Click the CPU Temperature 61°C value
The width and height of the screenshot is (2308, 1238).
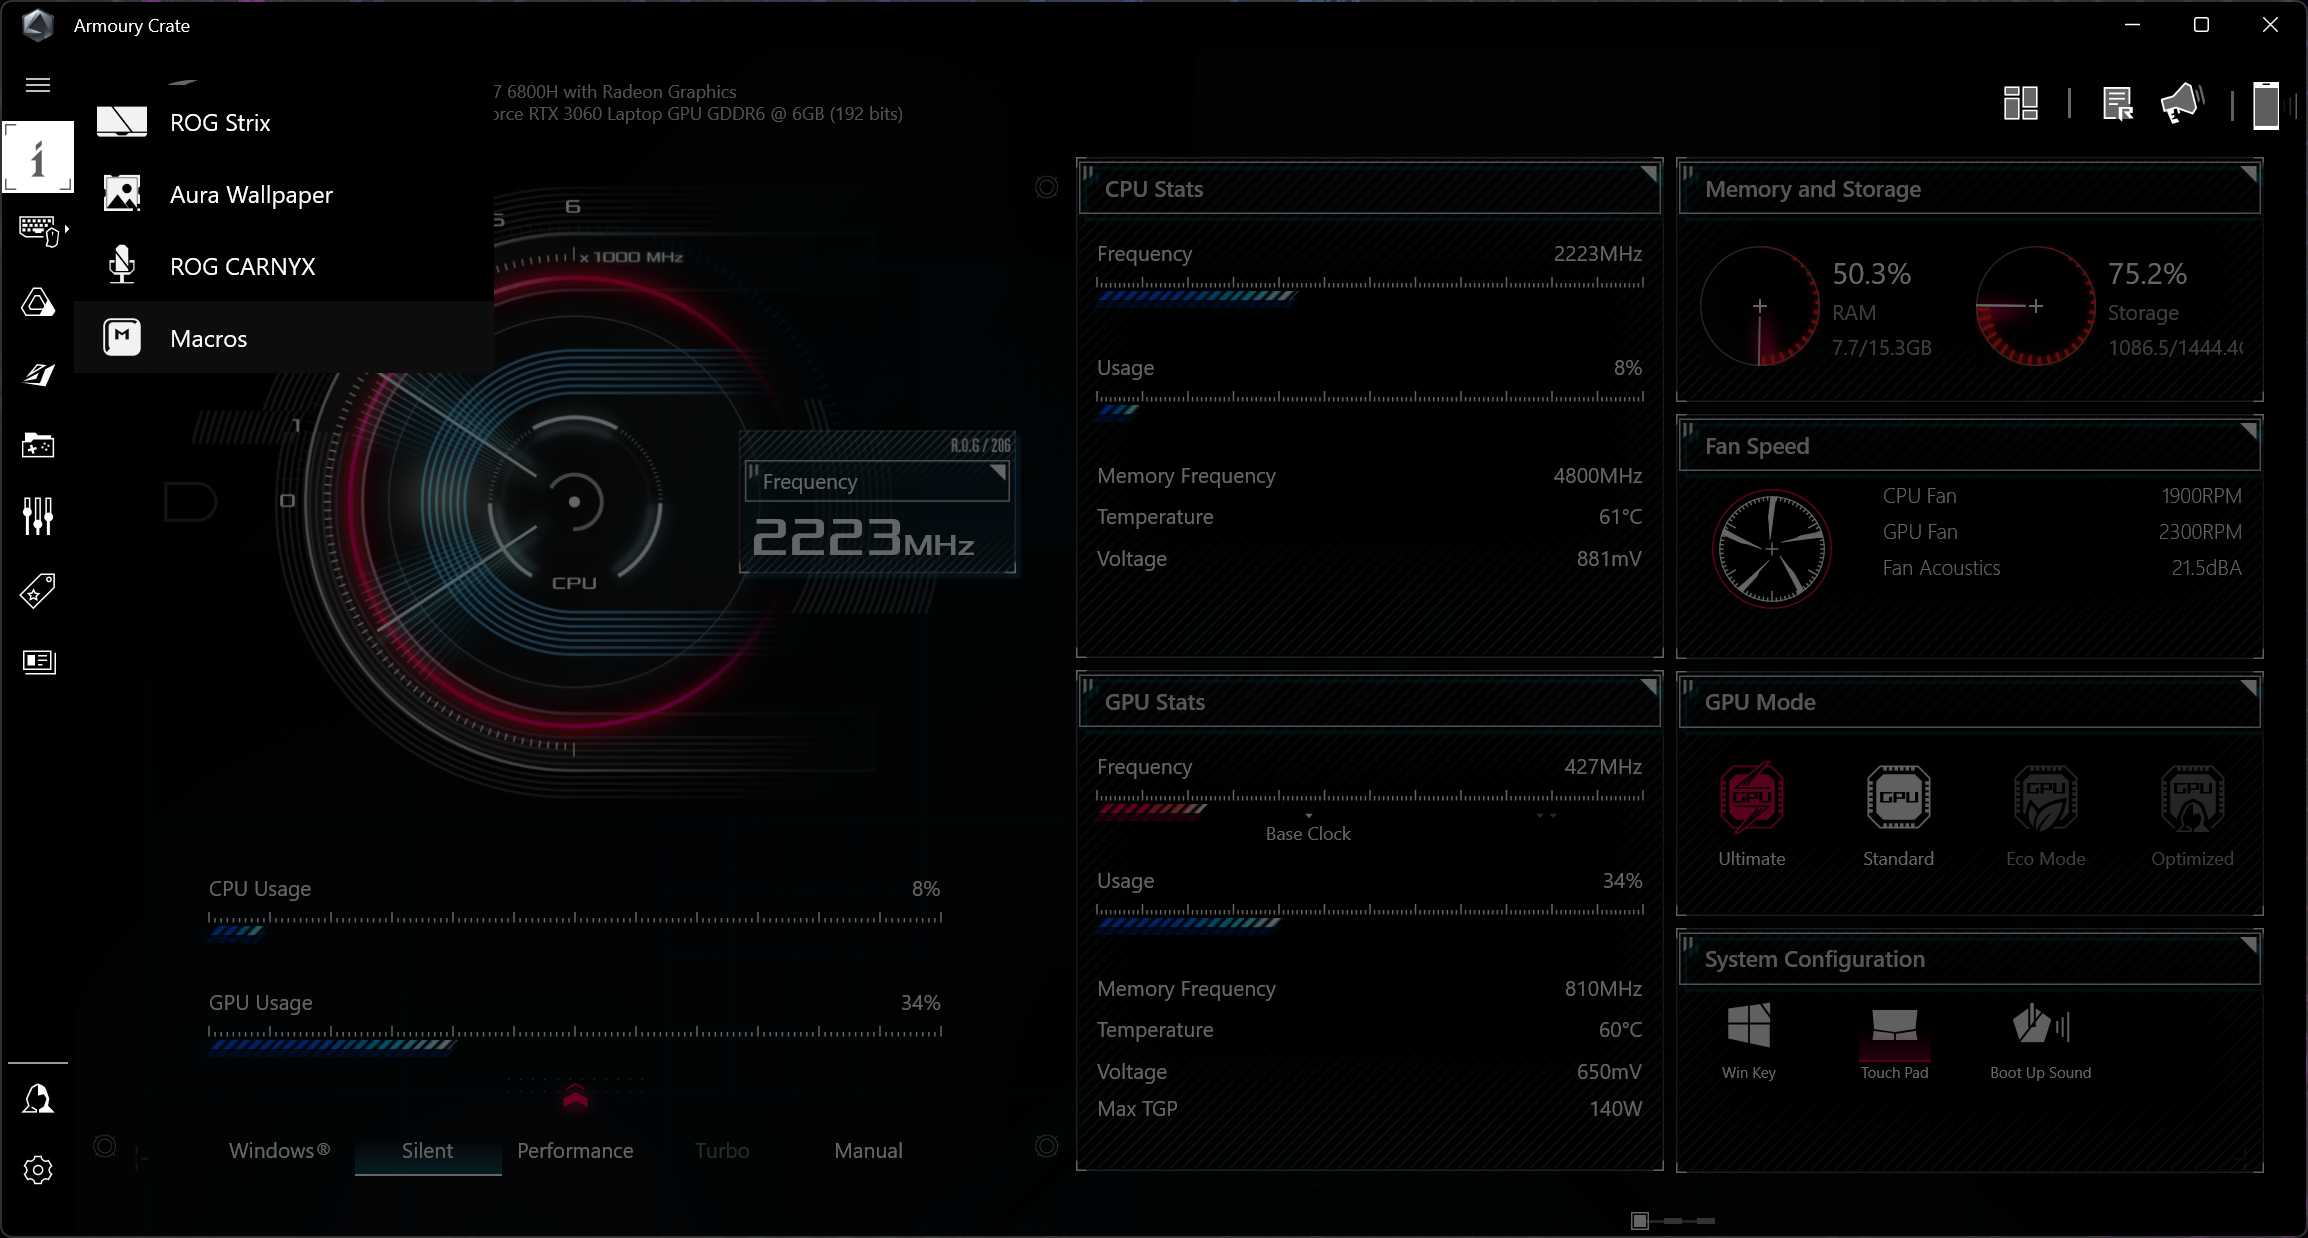coord(1620,517)
